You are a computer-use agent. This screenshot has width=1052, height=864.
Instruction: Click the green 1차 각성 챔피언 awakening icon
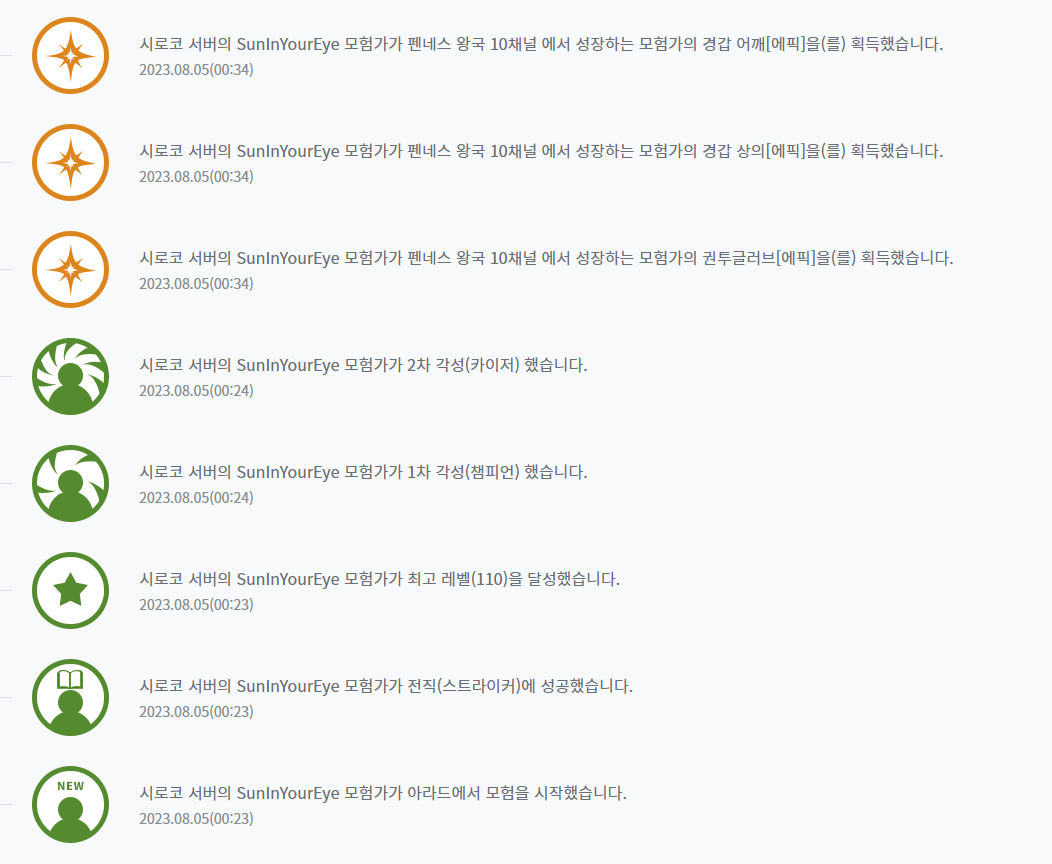click(x=70, y=484)
